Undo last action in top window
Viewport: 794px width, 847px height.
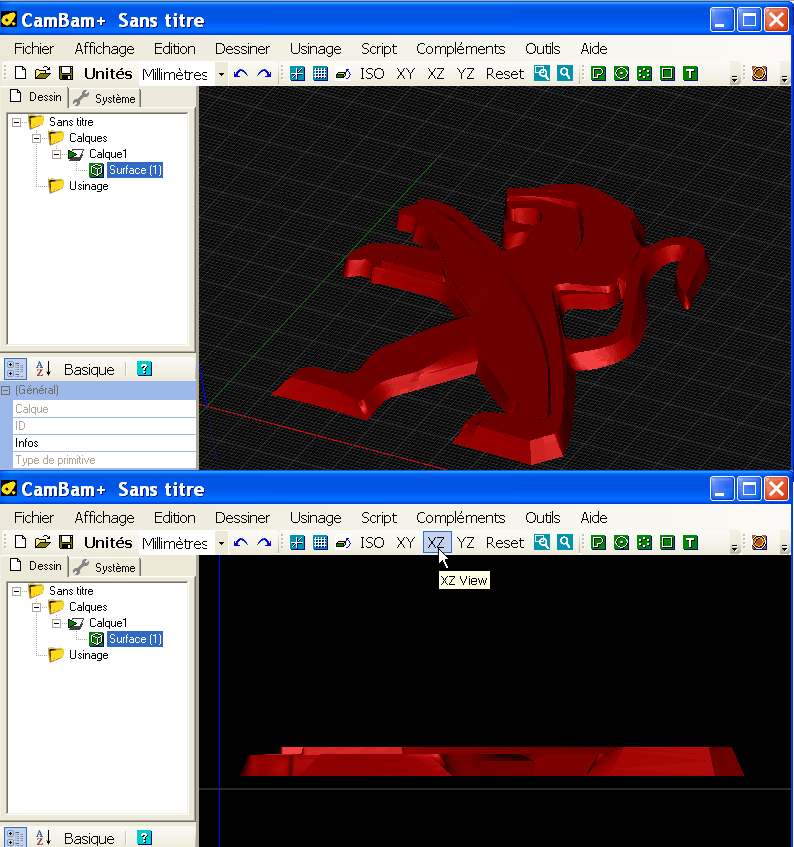coord(241,73)
